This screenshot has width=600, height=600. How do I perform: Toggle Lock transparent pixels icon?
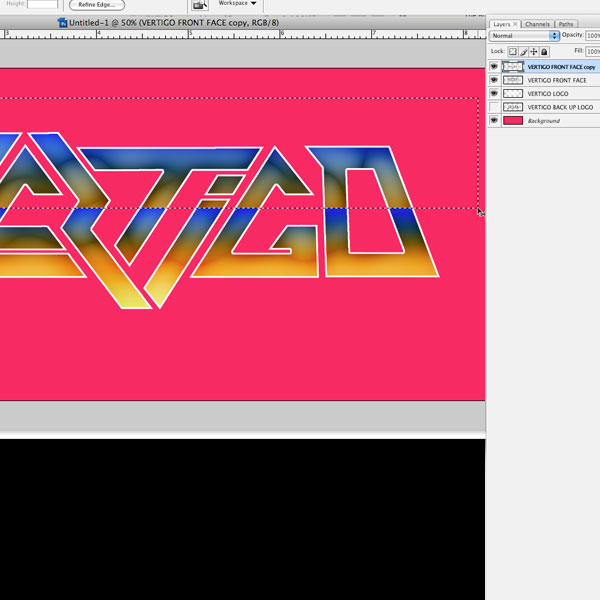(x=513, y=51)
